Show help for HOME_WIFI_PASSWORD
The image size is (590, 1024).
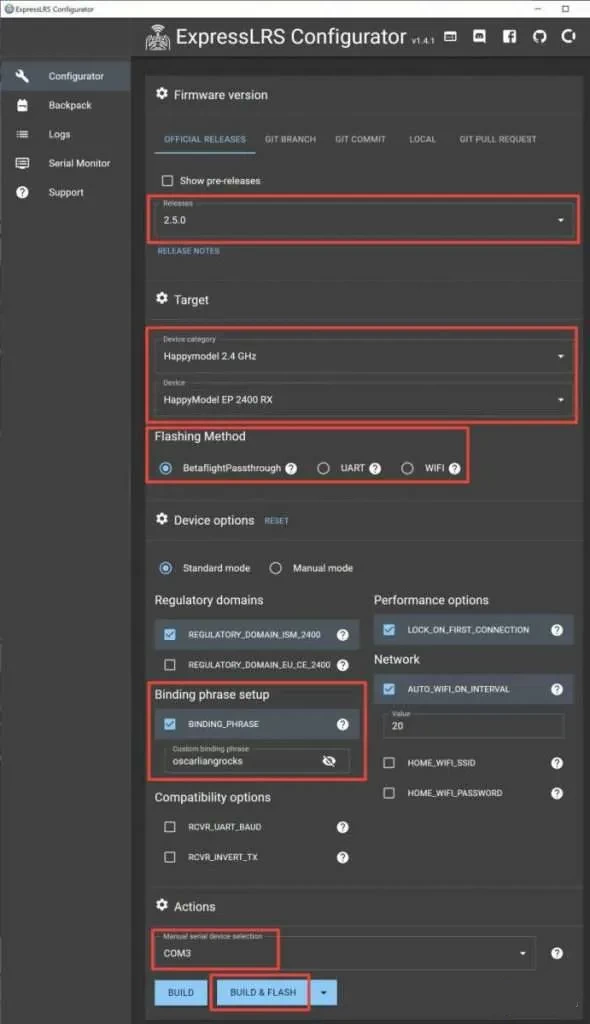(x=557, y=793)
